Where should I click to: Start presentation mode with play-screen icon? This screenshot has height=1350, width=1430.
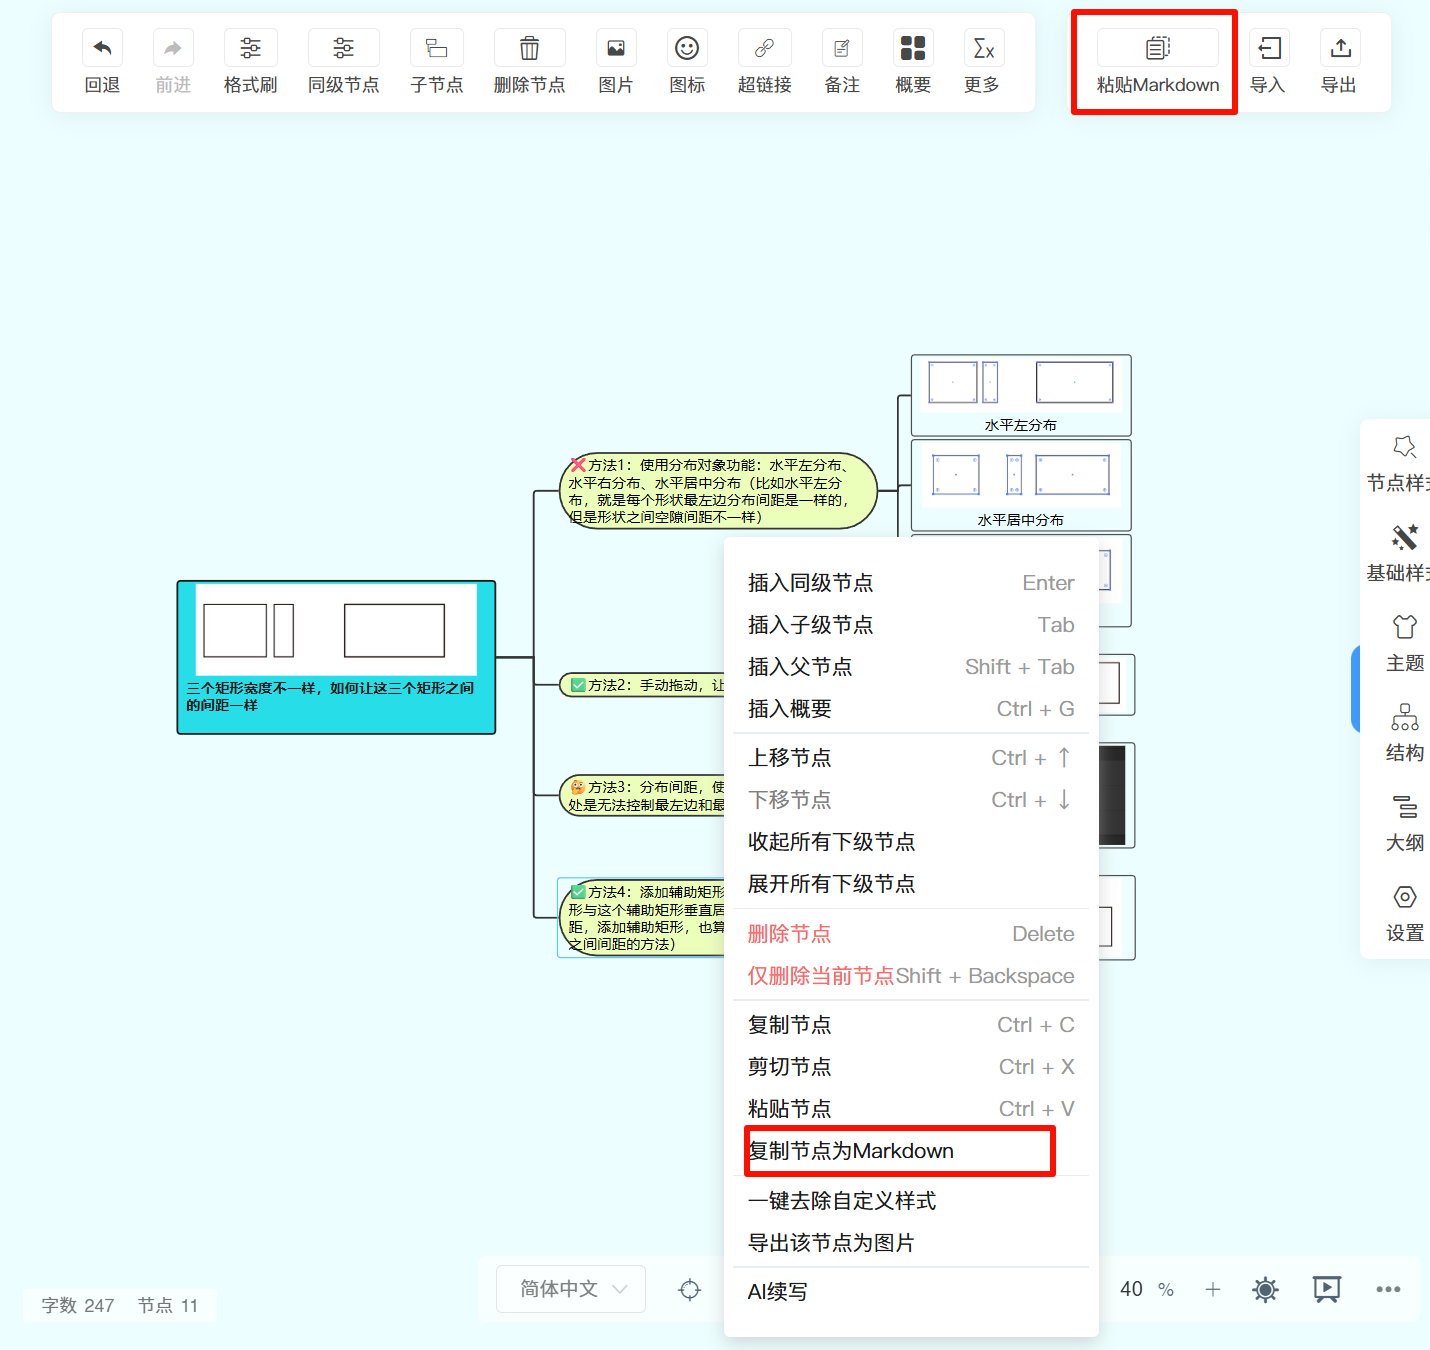tap(1327, 1290)
